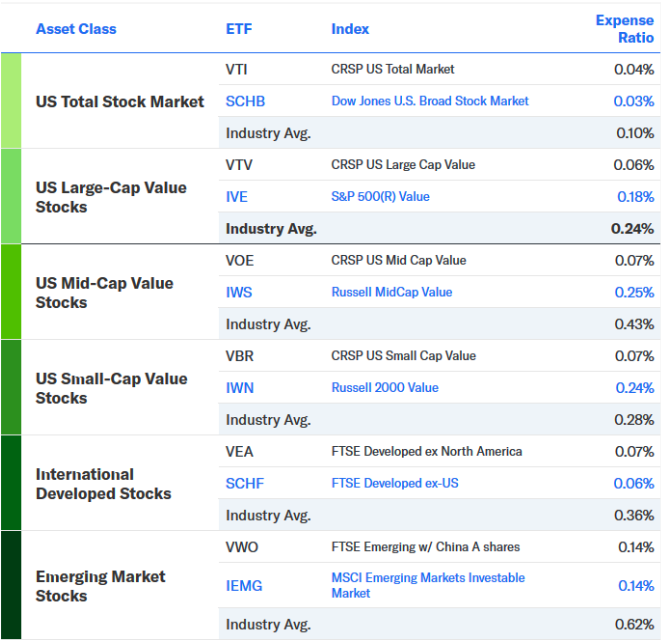The image size is (661, 640).
Task: Click IVE's 0.18% expense ratio
Action: pos(635,196)
